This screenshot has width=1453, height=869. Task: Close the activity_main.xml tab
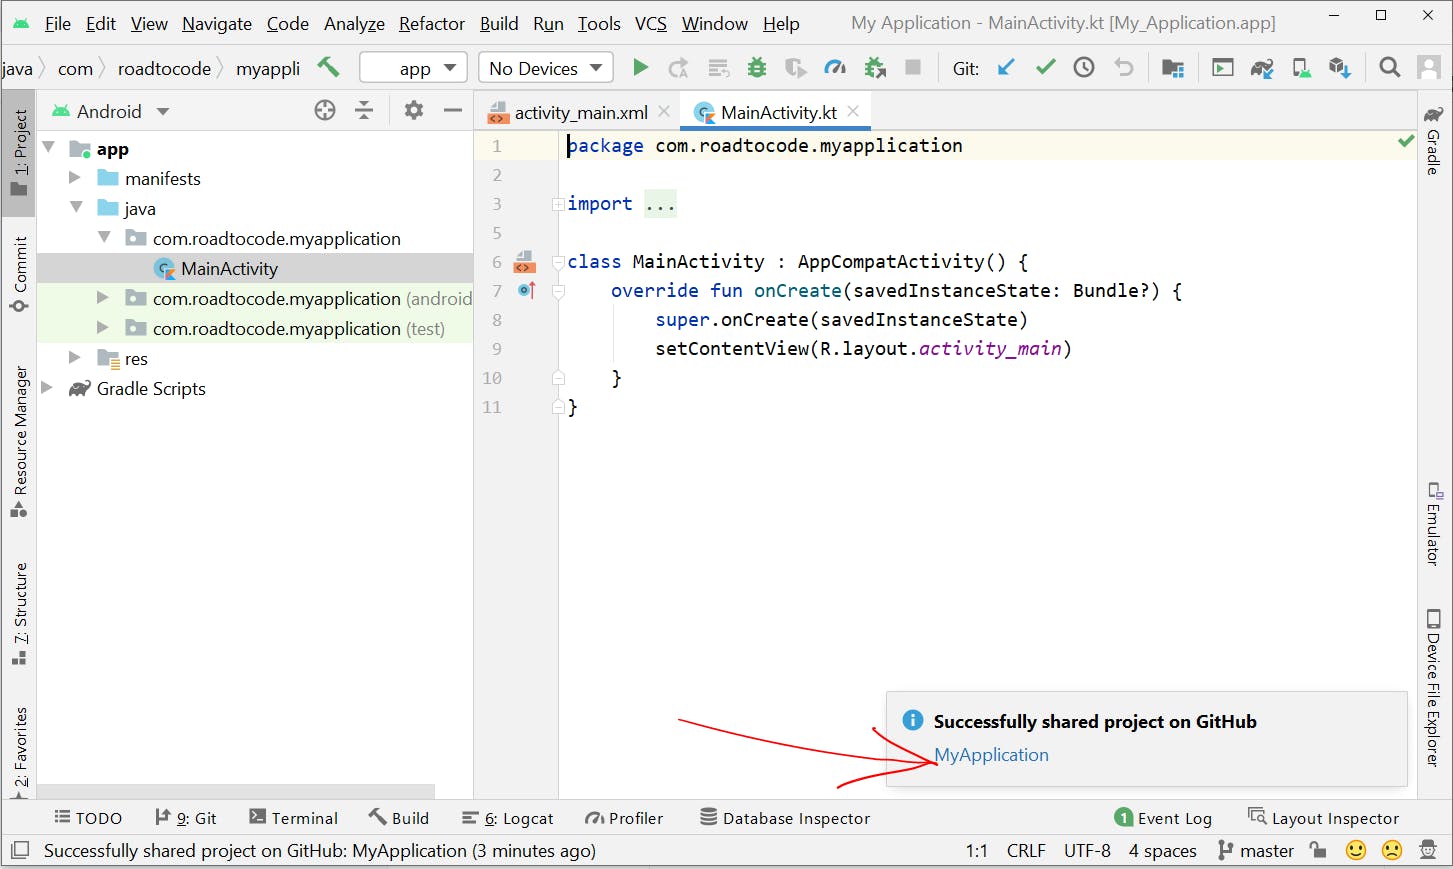pos(664,112)
